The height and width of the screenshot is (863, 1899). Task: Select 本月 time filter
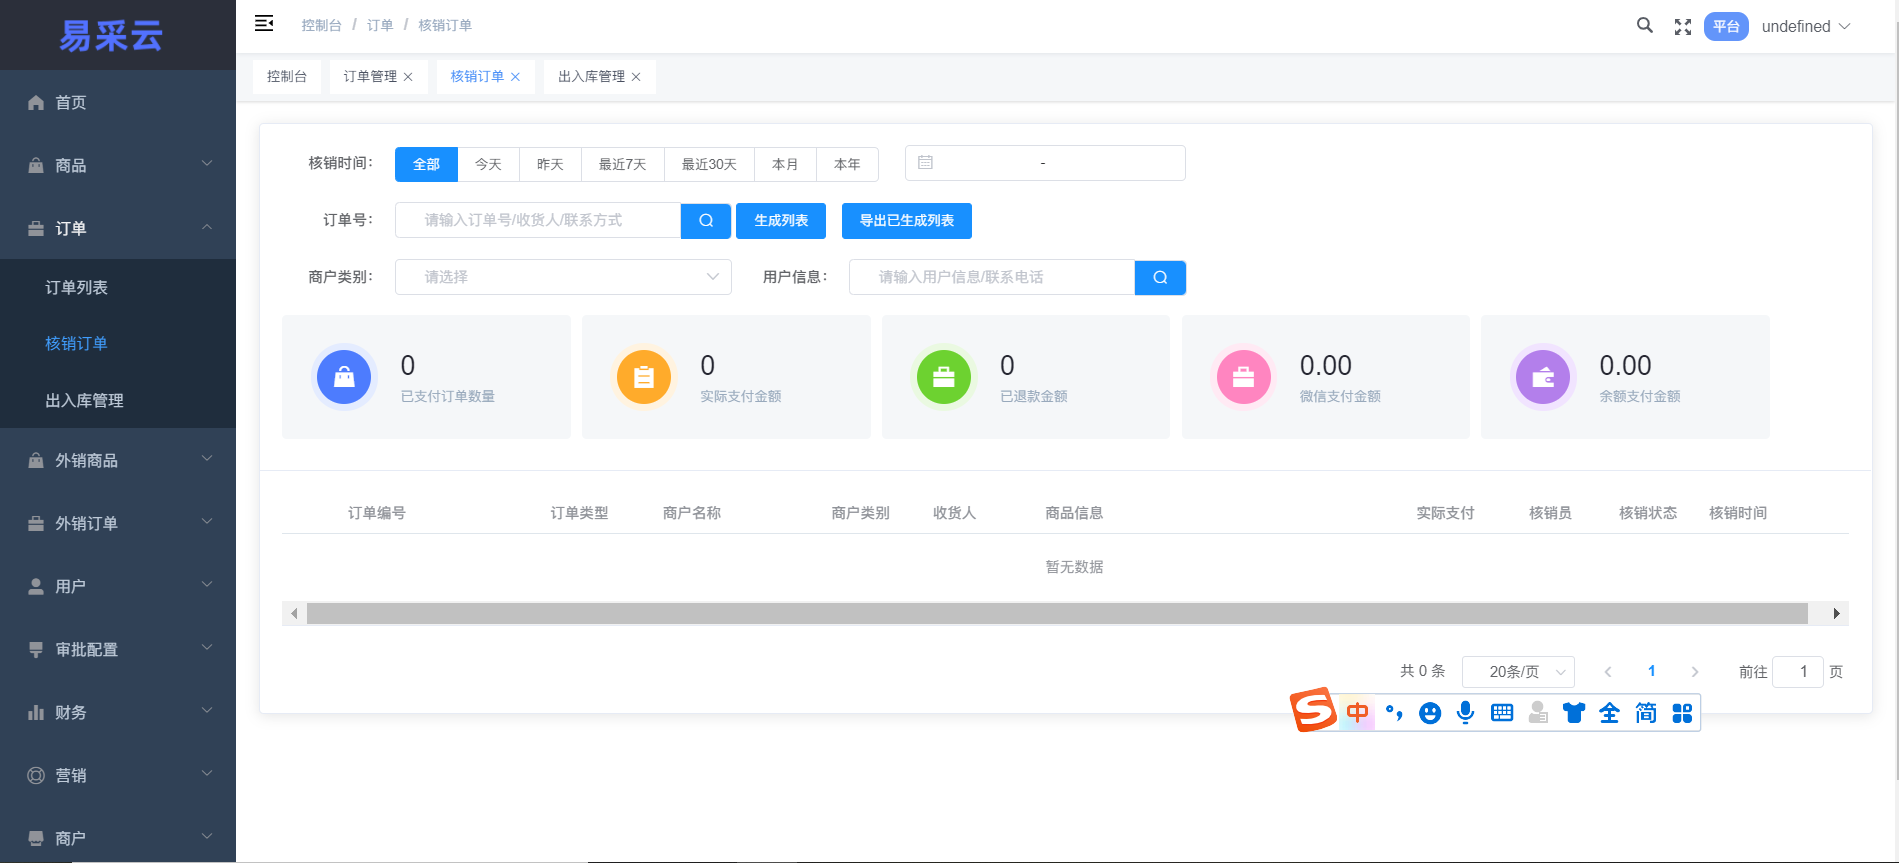tap(785, 164)
